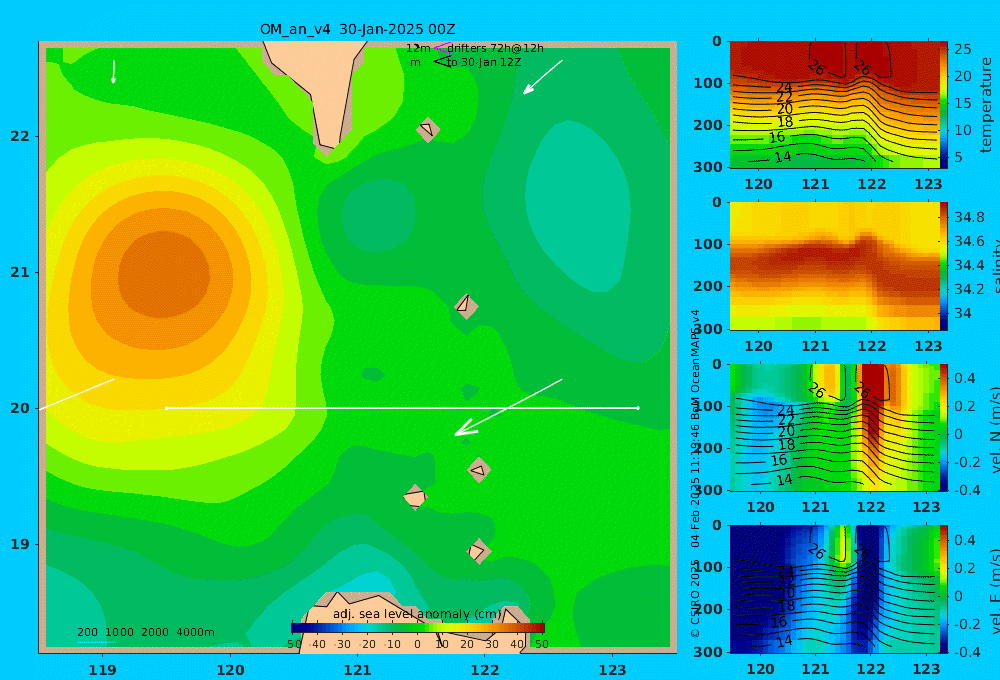Select the magenta drifter arrow legend marker
The height and width of the screenshot is (680, 1000).
pyautogui.click(x=441, y=48)
